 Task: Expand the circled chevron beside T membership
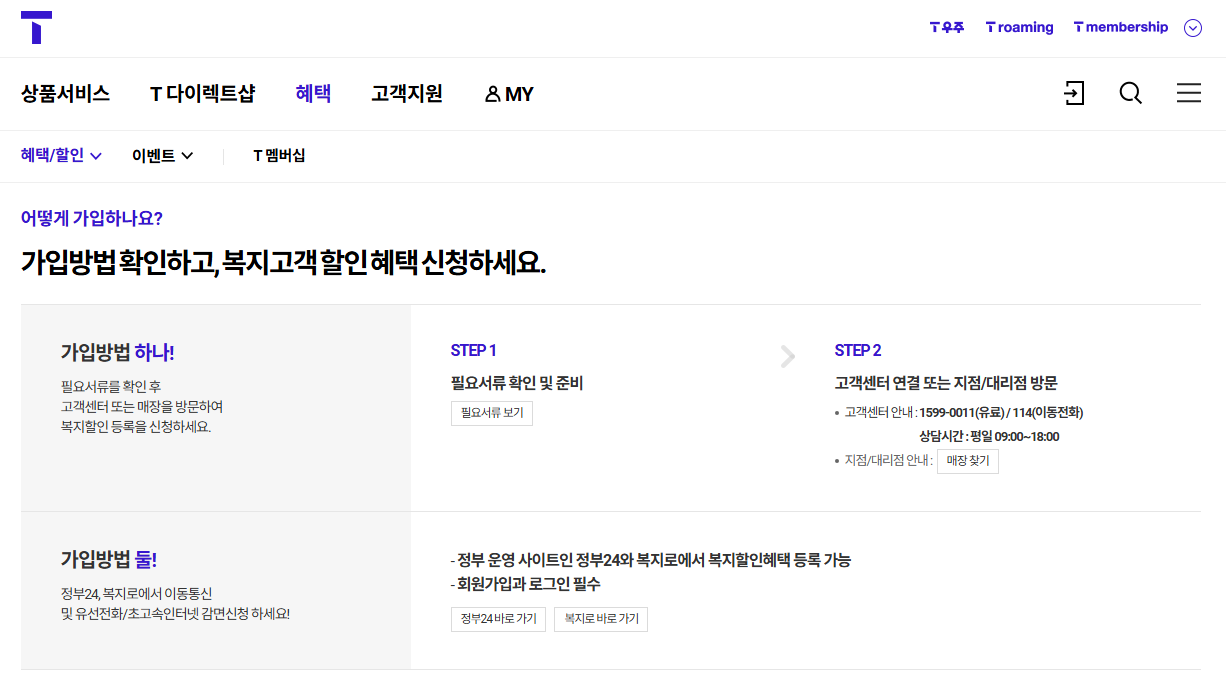(1193, 28)
